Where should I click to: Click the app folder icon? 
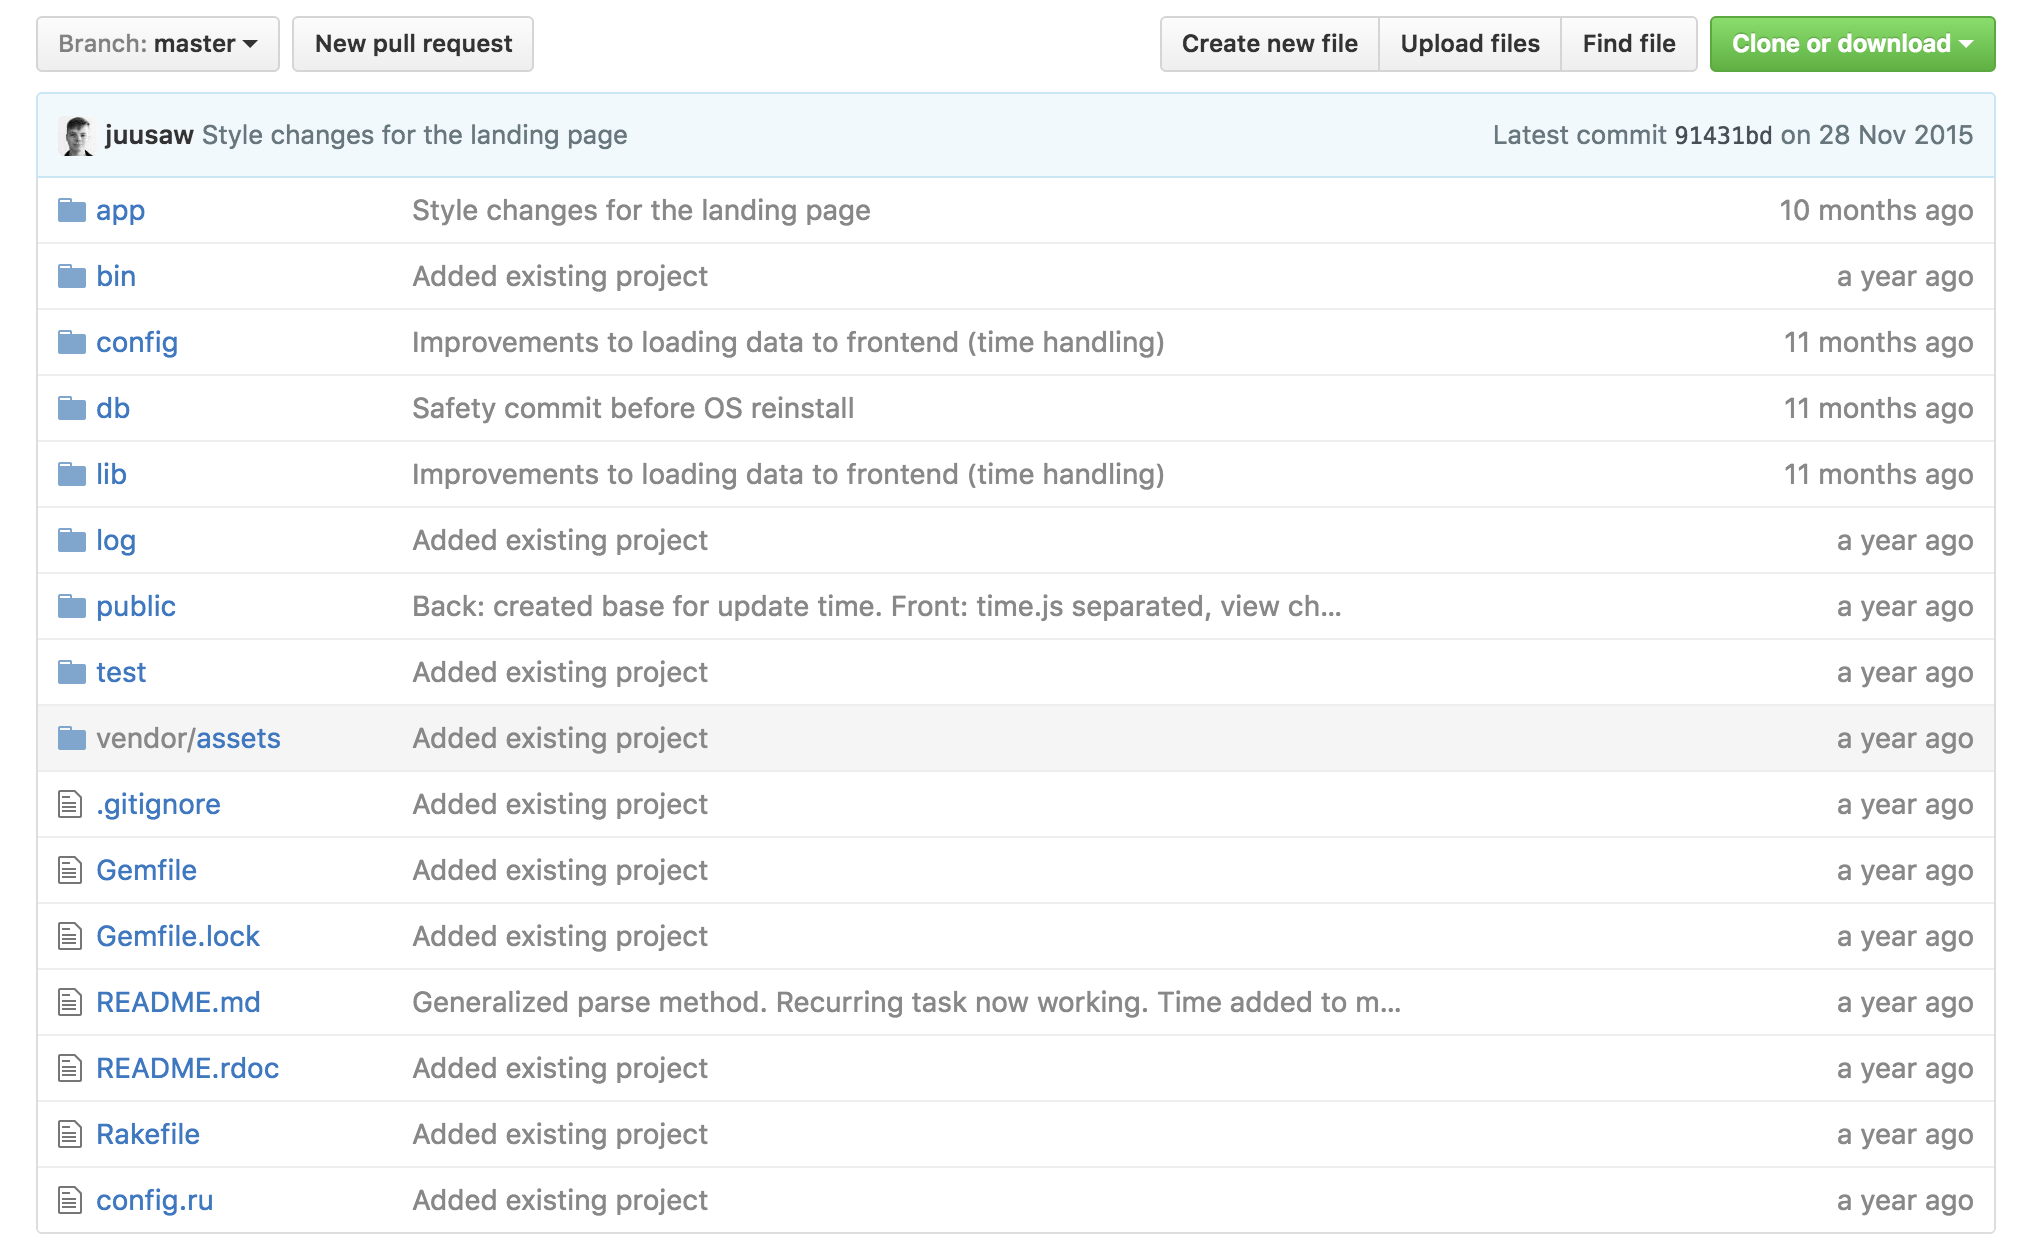[72, 210]
